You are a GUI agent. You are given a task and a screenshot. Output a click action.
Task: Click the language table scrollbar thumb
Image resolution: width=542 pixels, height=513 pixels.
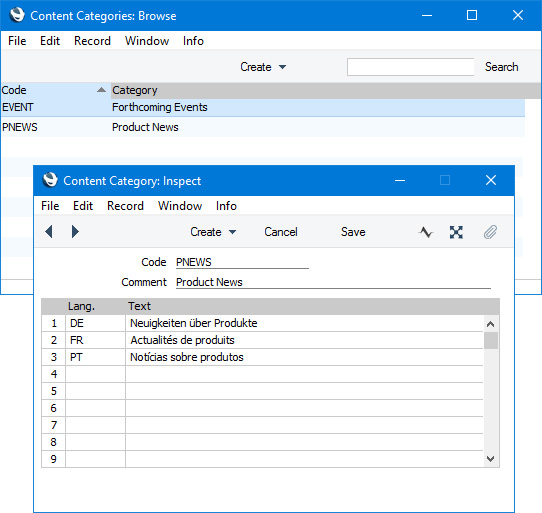click(x=491, y=341)
